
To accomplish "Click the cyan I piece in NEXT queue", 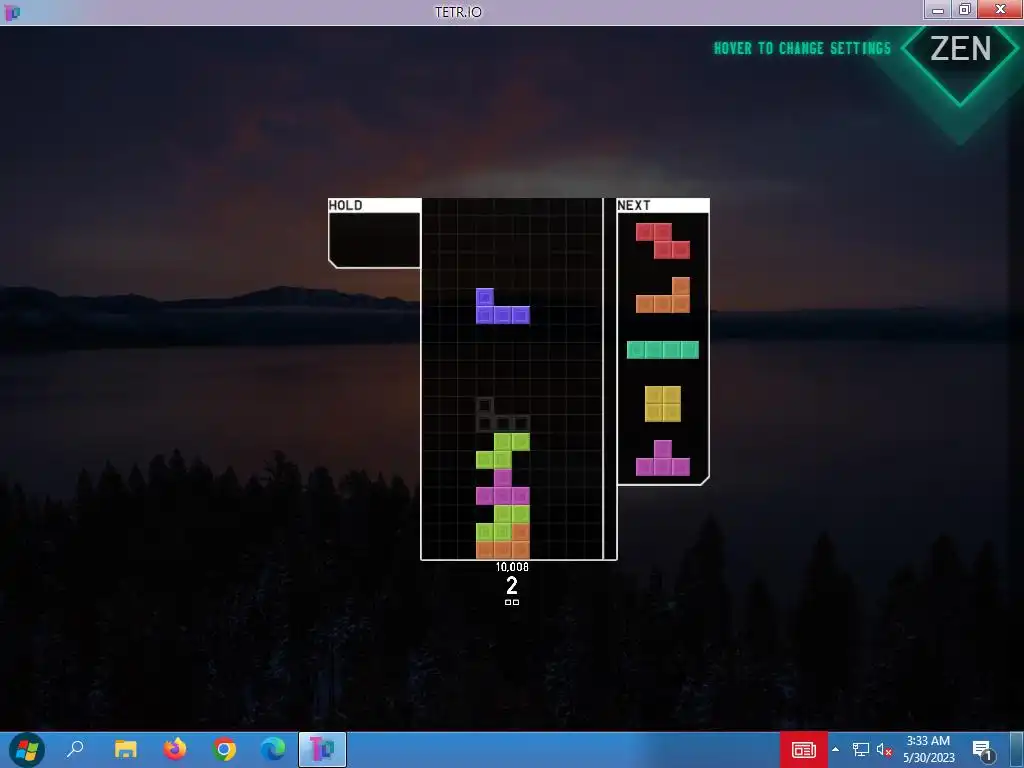I will coord(663,349).
